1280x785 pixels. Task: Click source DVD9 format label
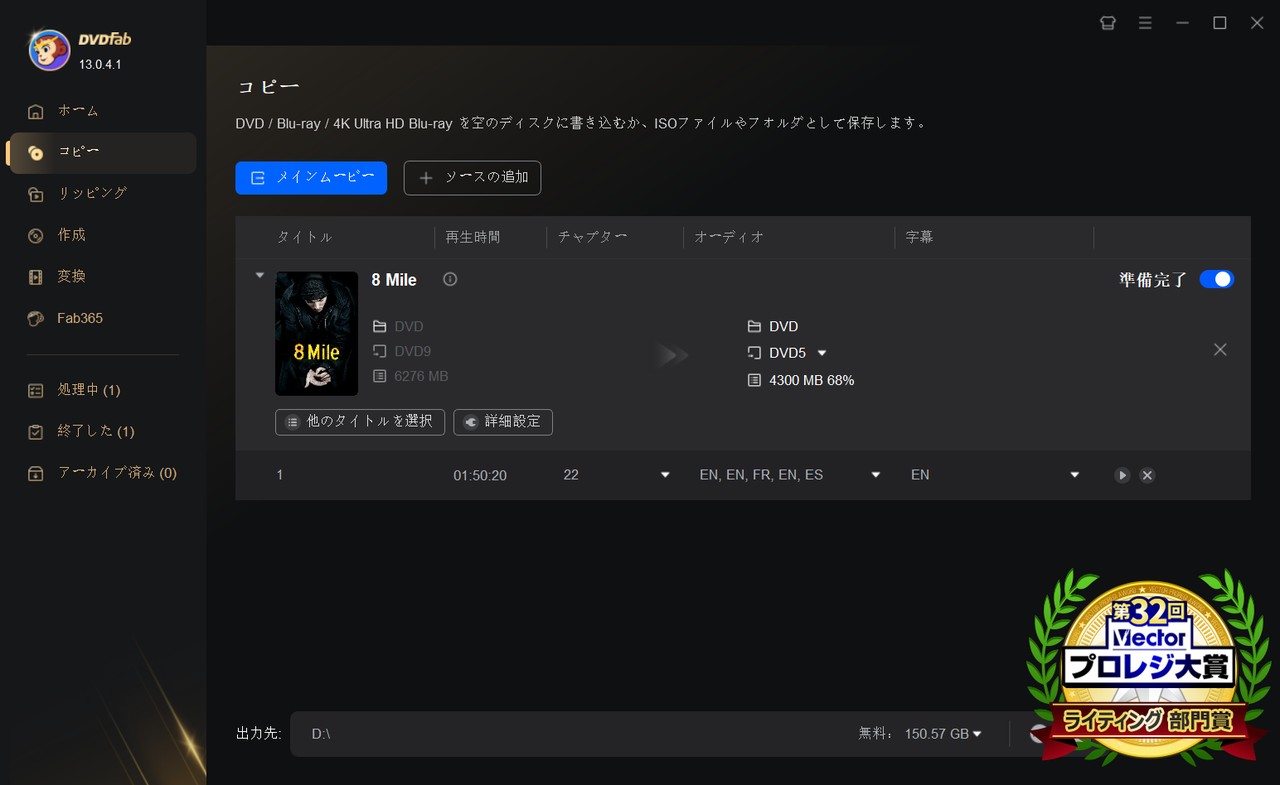point(413,351)
